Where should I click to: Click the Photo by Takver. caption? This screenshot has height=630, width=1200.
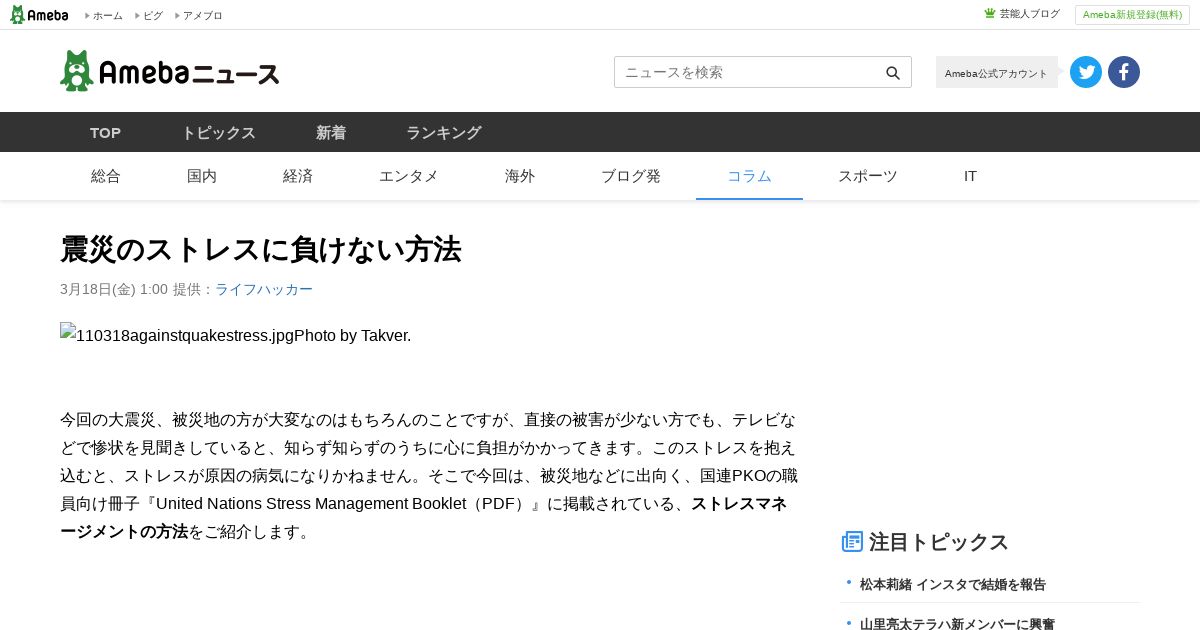(x=352, y=335)
